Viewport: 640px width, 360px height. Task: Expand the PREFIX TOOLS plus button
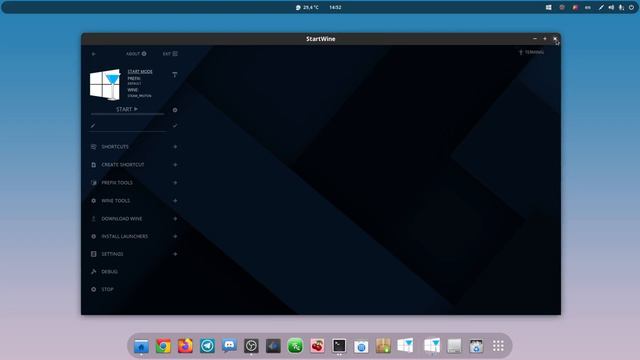[175, 182]
